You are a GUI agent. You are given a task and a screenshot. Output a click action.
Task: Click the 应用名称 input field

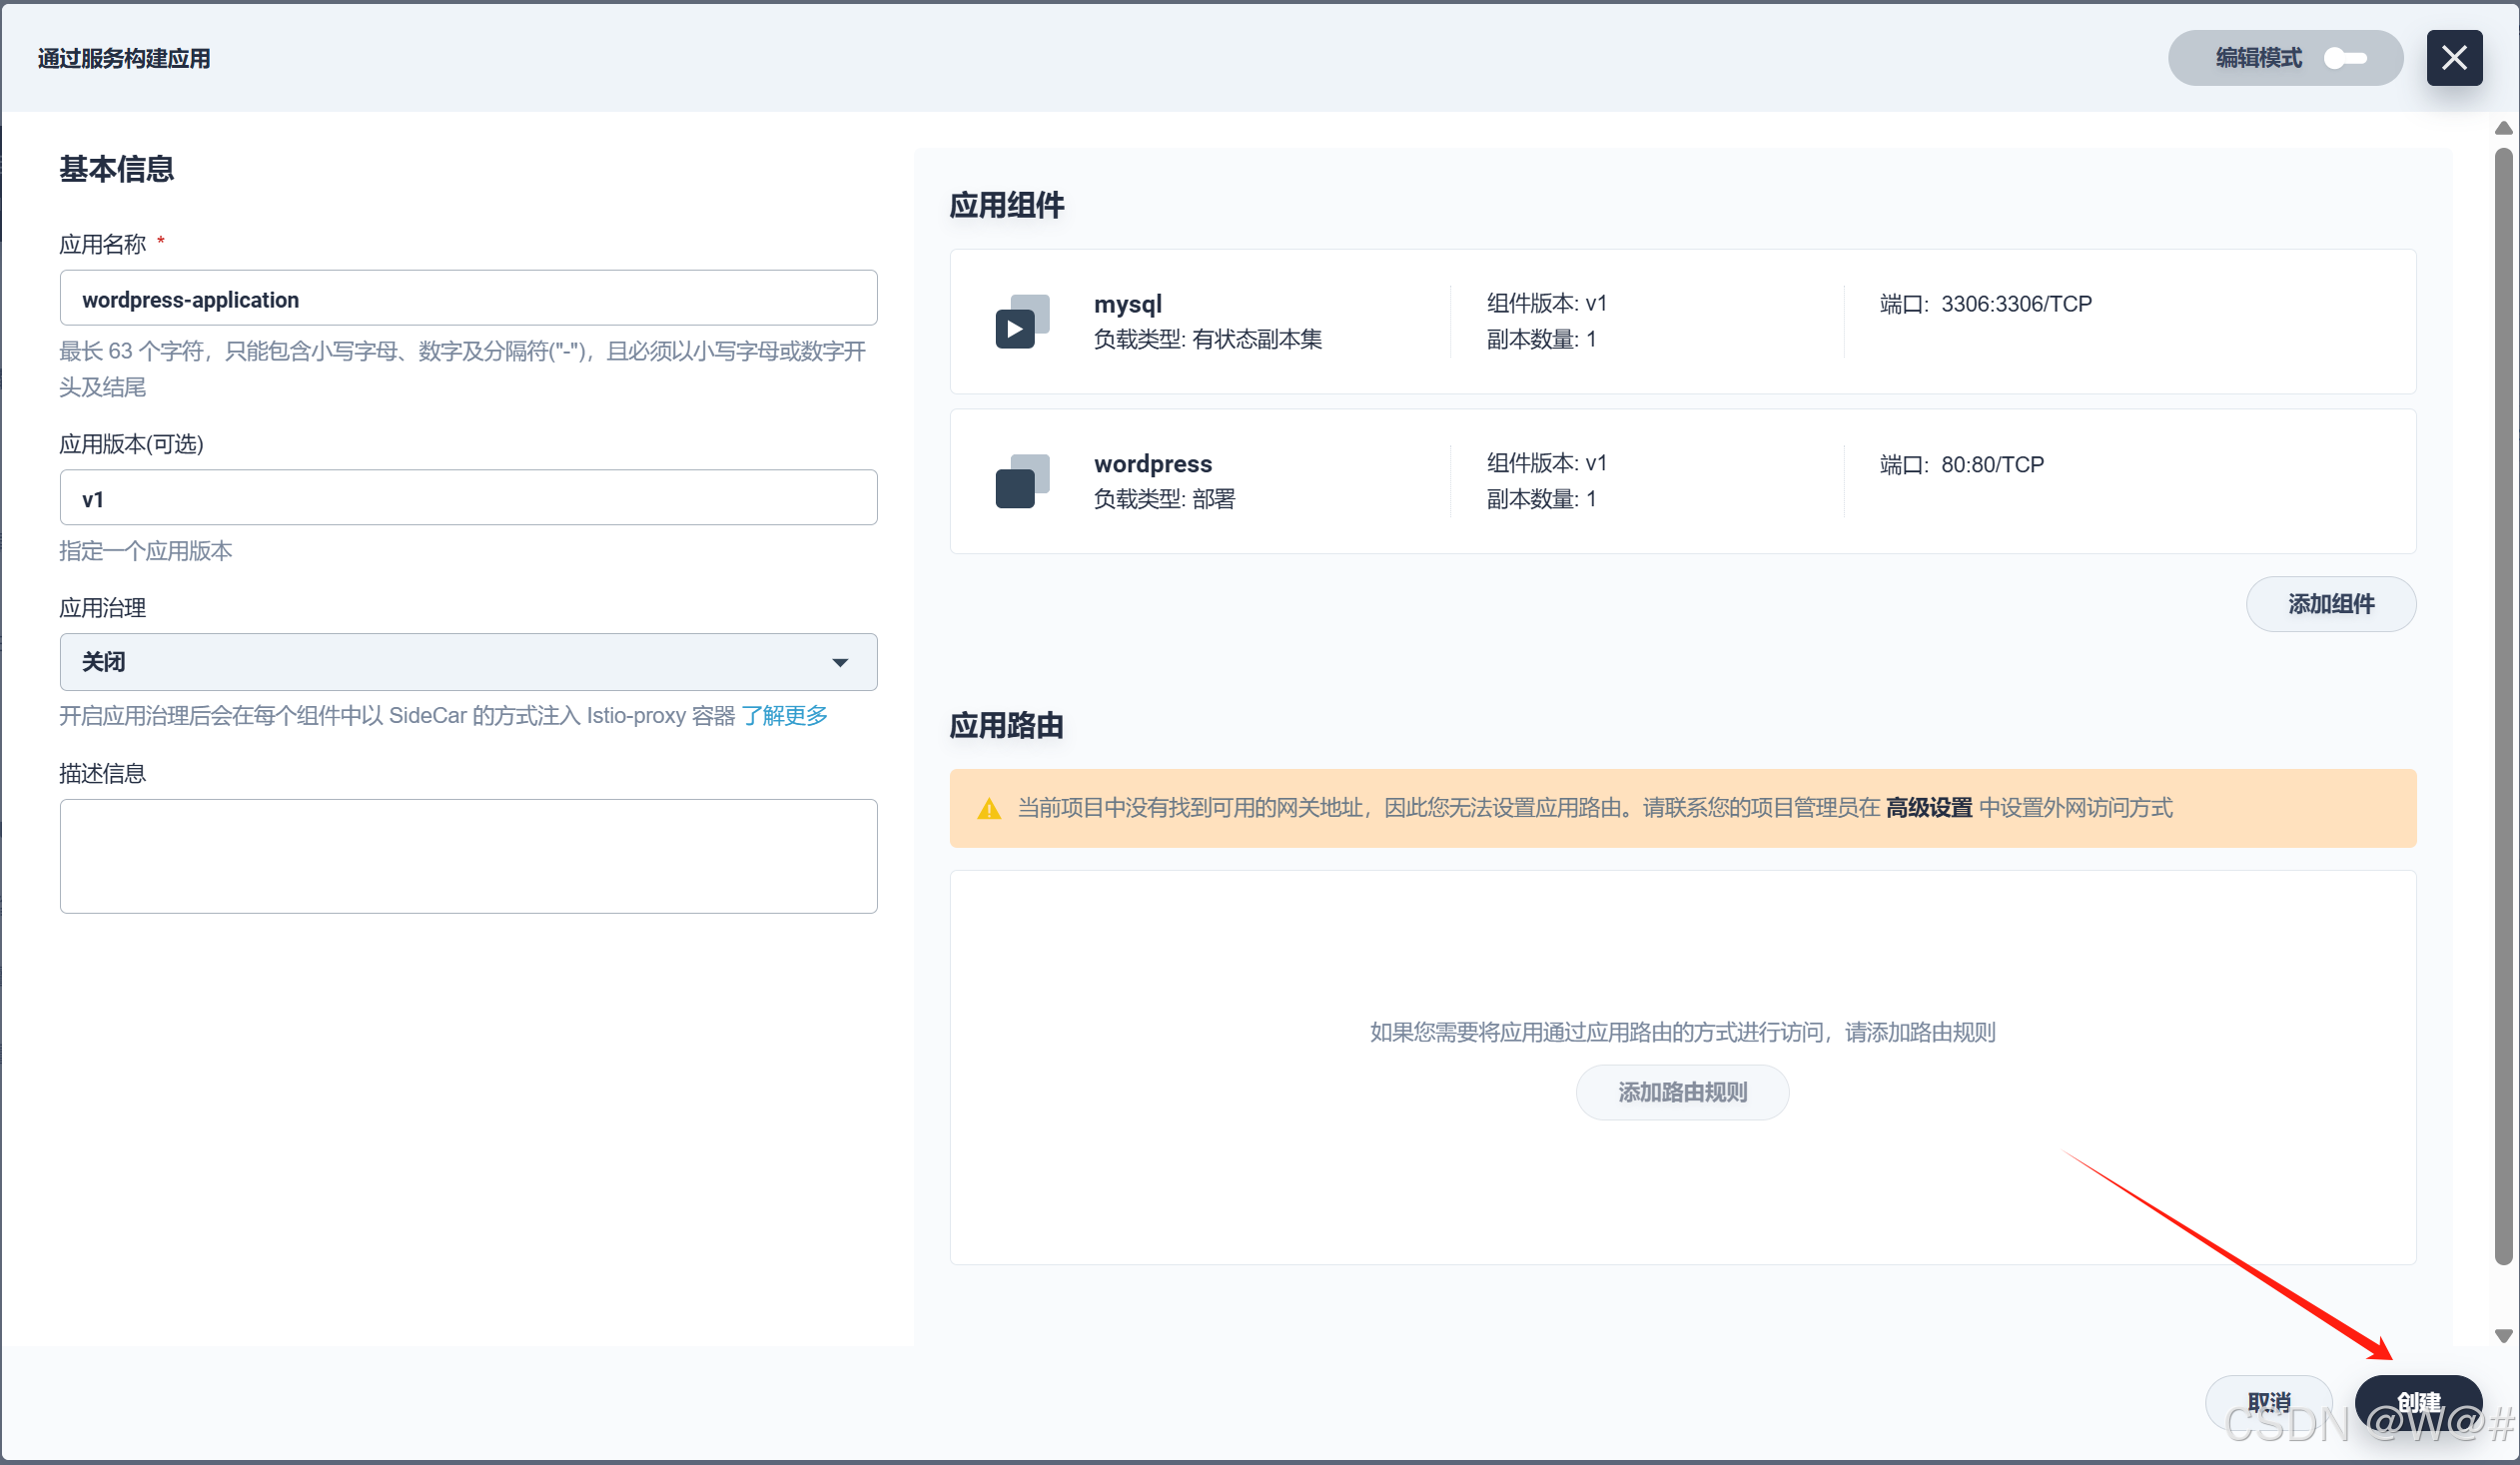click(x=468, y=298)
